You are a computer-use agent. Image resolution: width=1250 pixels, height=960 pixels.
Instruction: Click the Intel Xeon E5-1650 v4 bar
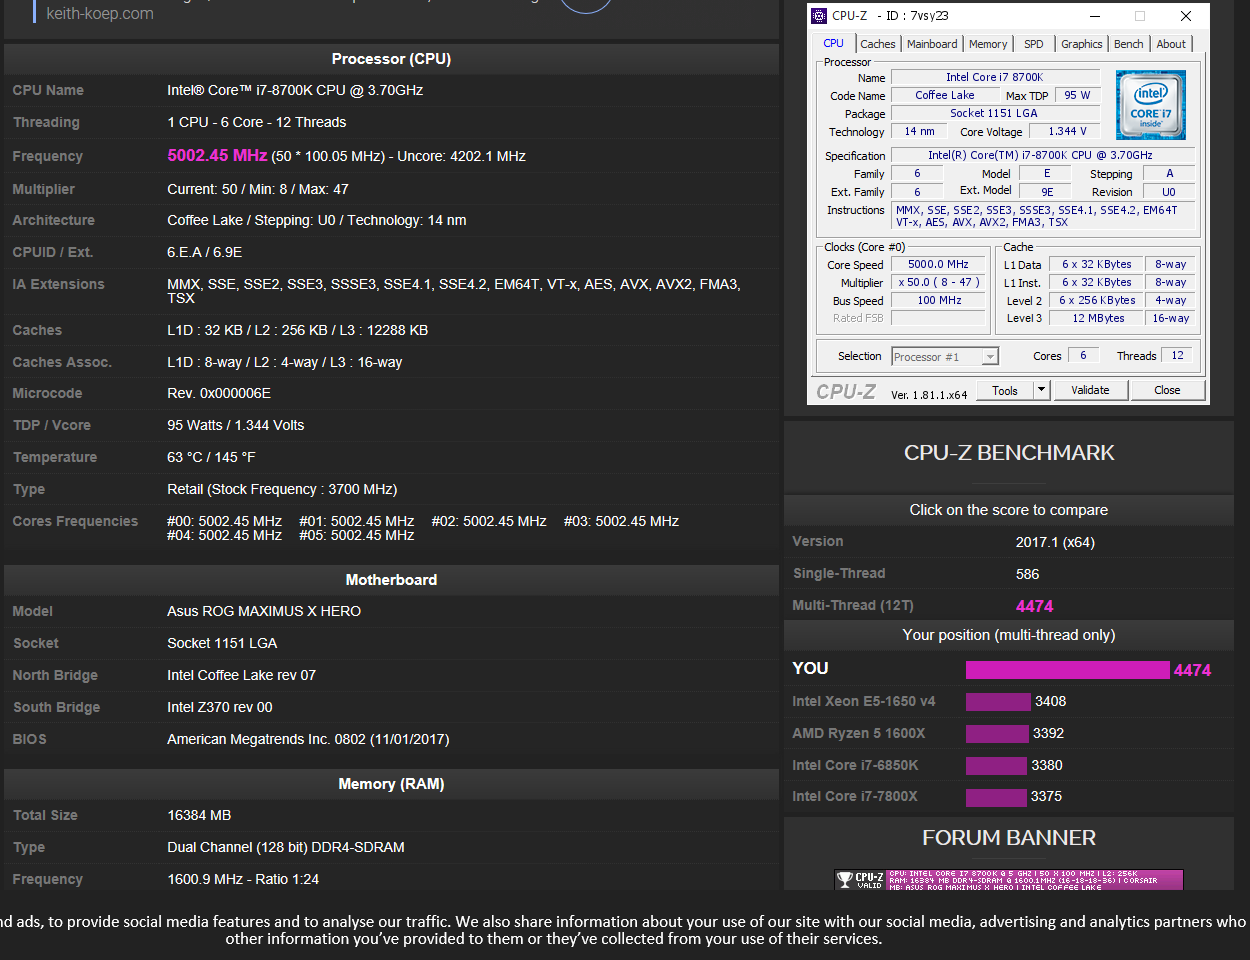(x=998, y=702)
